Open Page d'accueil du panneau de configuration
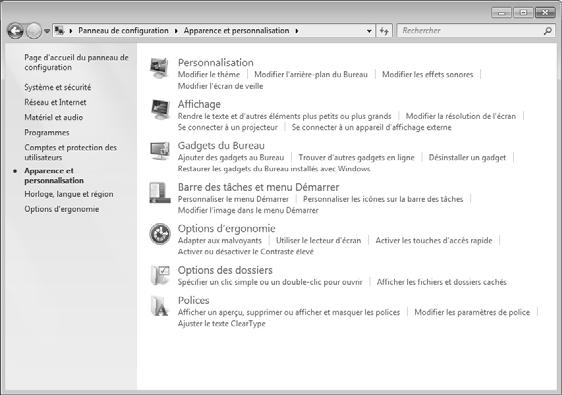 tap(76, 62)
